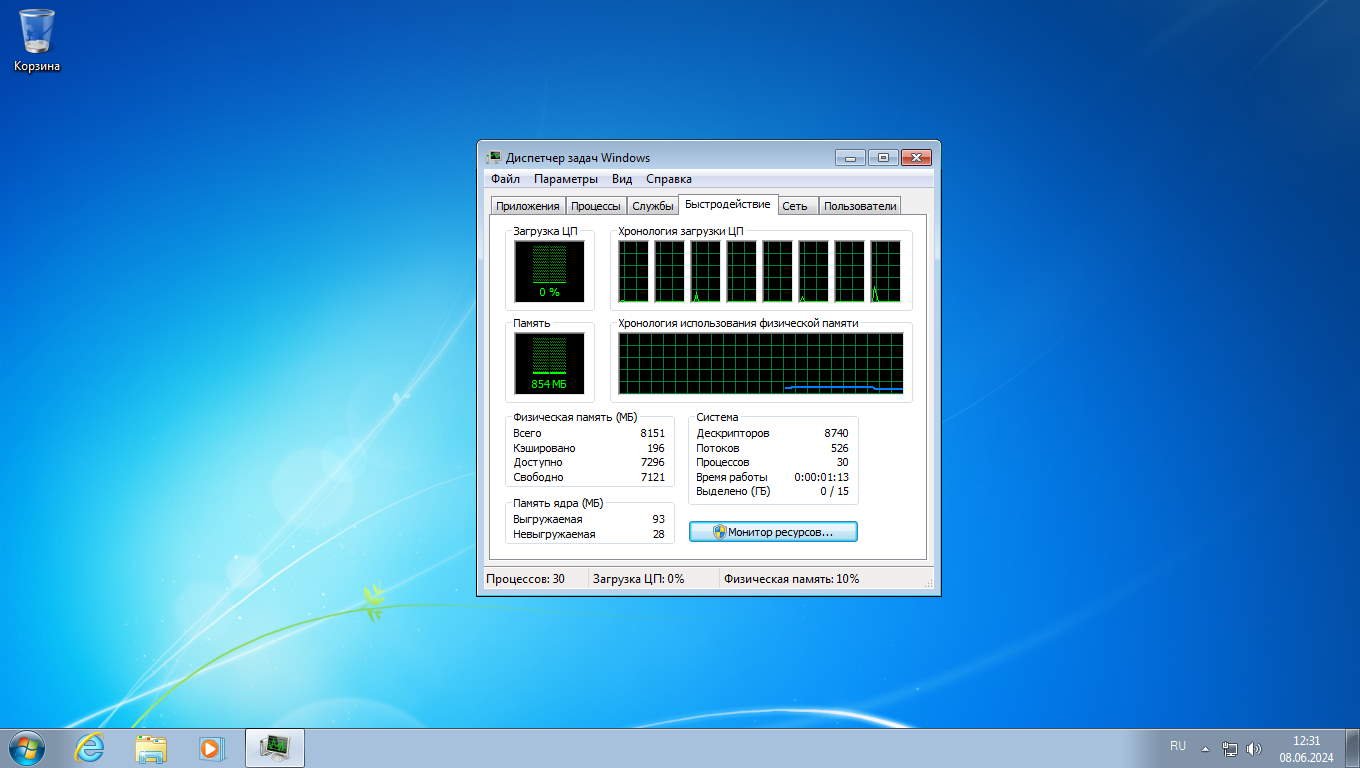Click the Монитор ресурсов button
The height and width of the screenshot is (768, 1360).
773,532
